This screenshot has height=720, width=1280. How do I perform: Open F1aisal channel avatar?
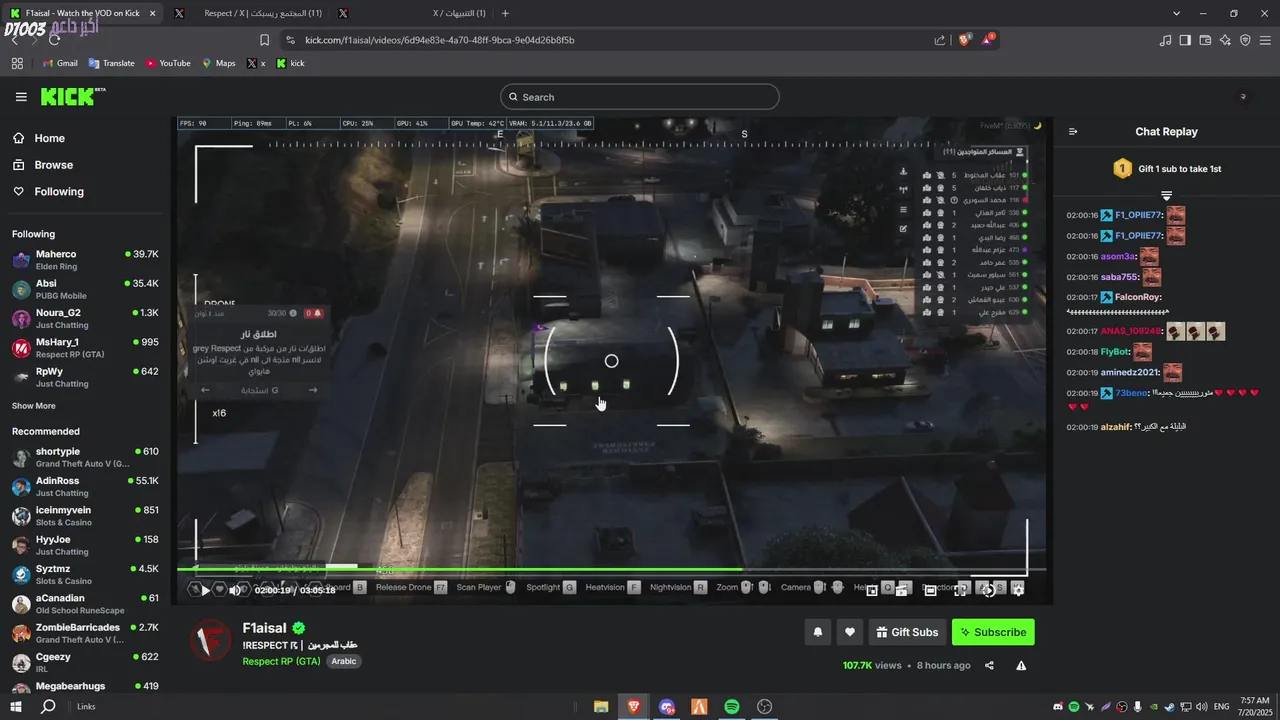point(211,641)
